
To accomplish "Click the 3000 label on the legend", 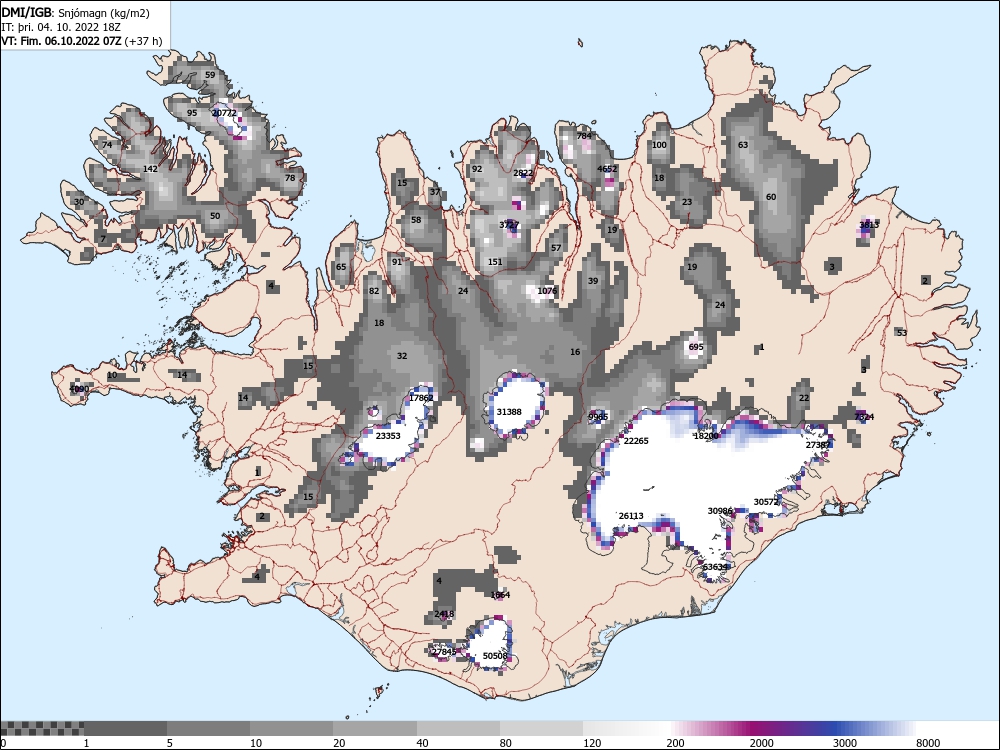I will (844, 743).
